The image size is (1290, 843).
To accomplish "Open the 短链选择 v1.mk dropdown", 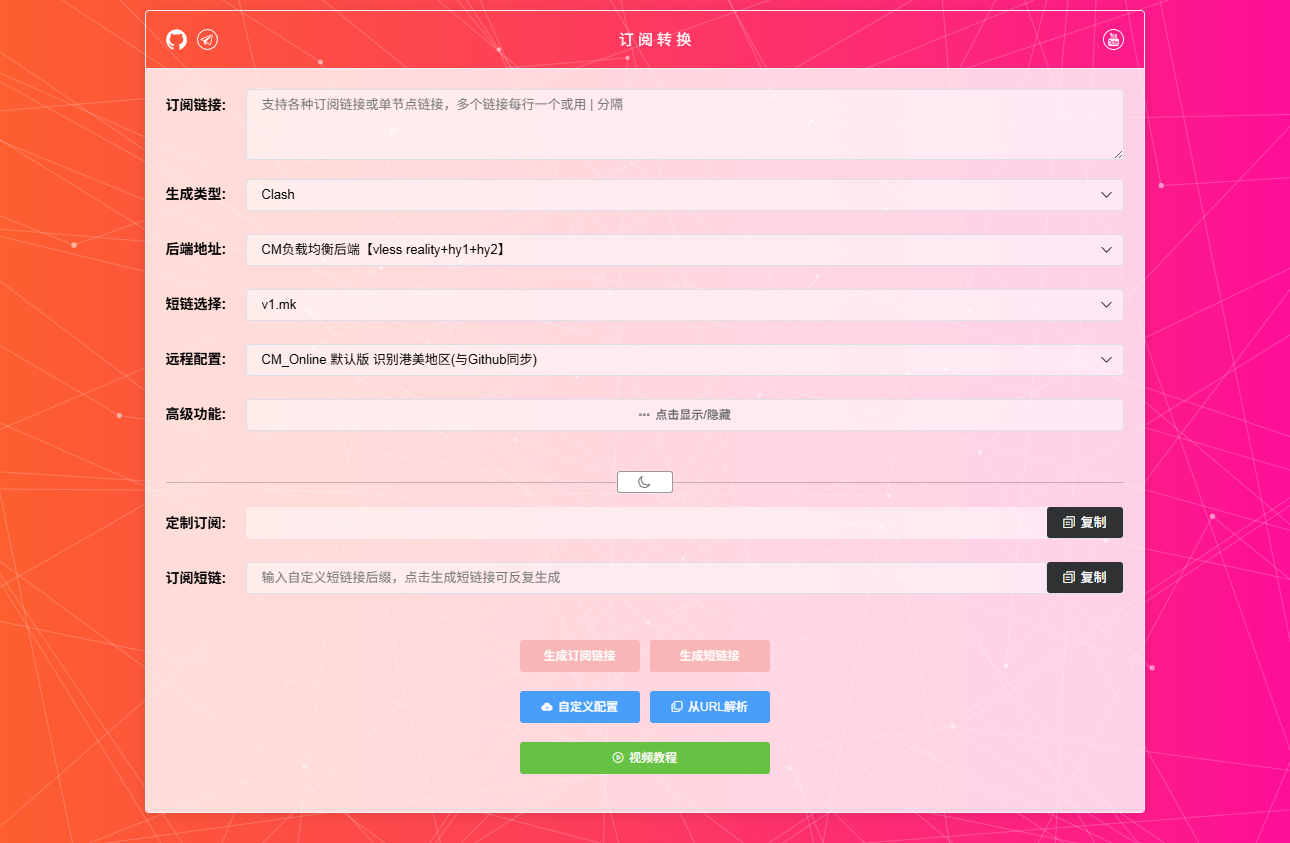I will [x=684, y=304].
